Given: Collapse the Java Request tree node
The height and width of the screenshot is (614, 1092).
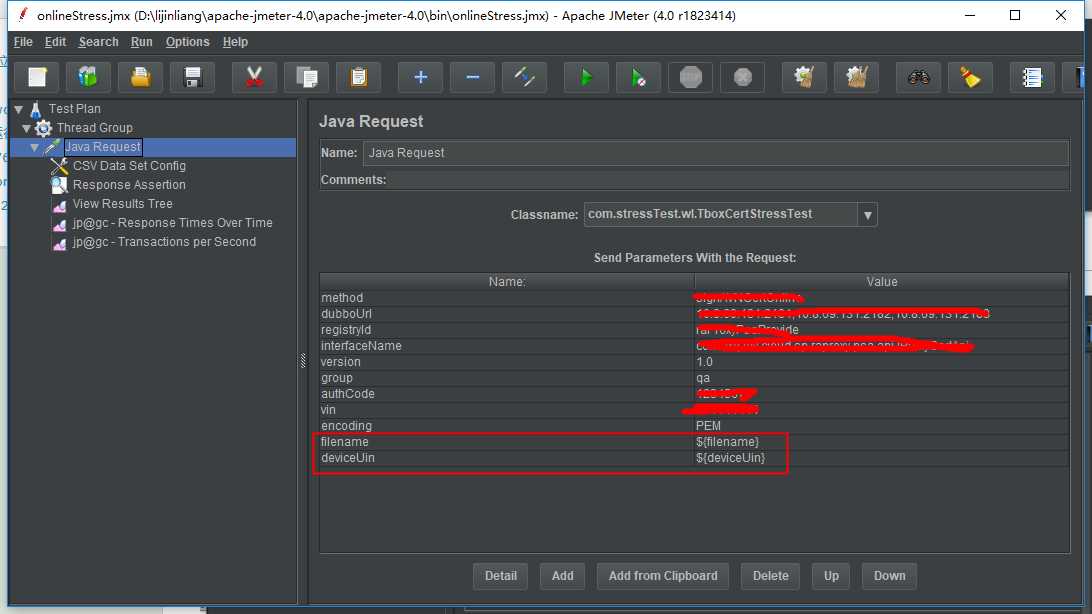Looking at the screenshot, I should [34, 148].
